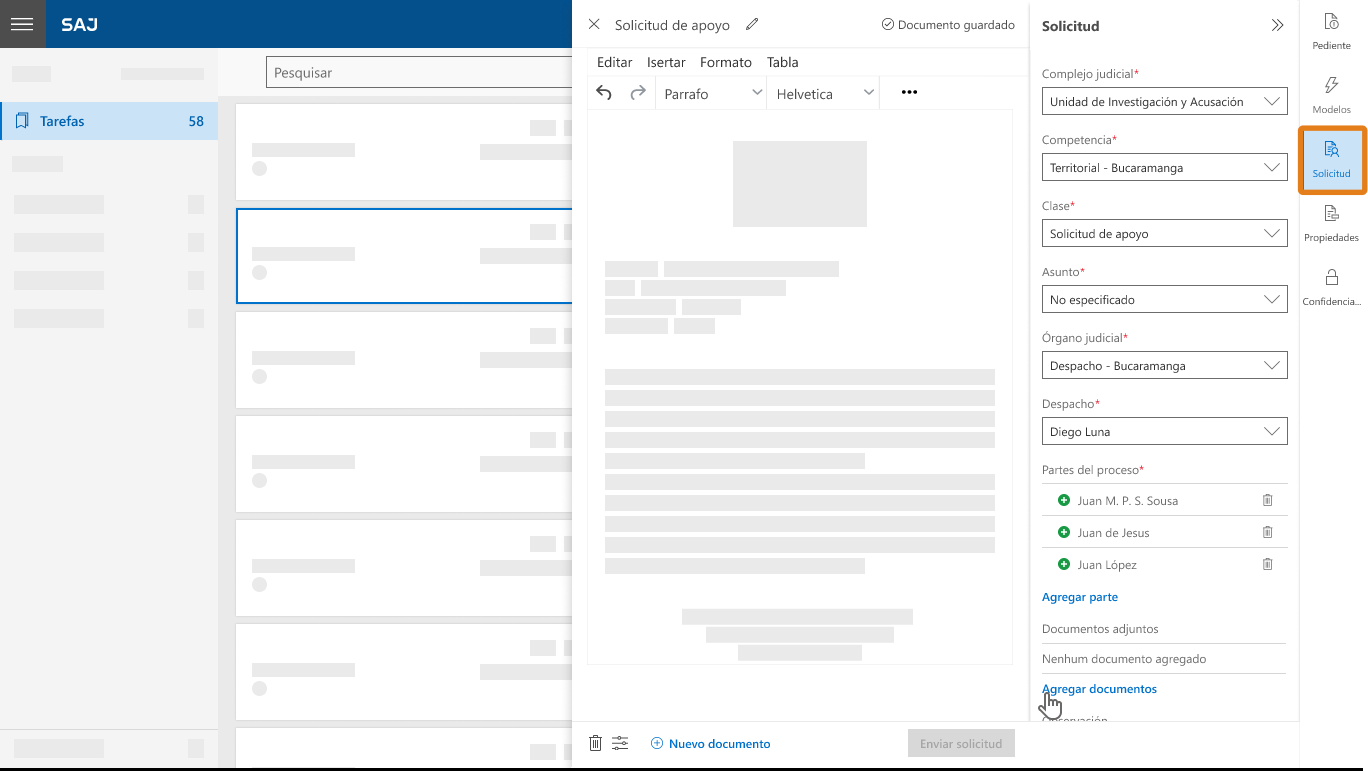Viewport: 1368px width, 771px height.
Task: Open Órgano judicial dropdown
Action: coord(1164,366)
